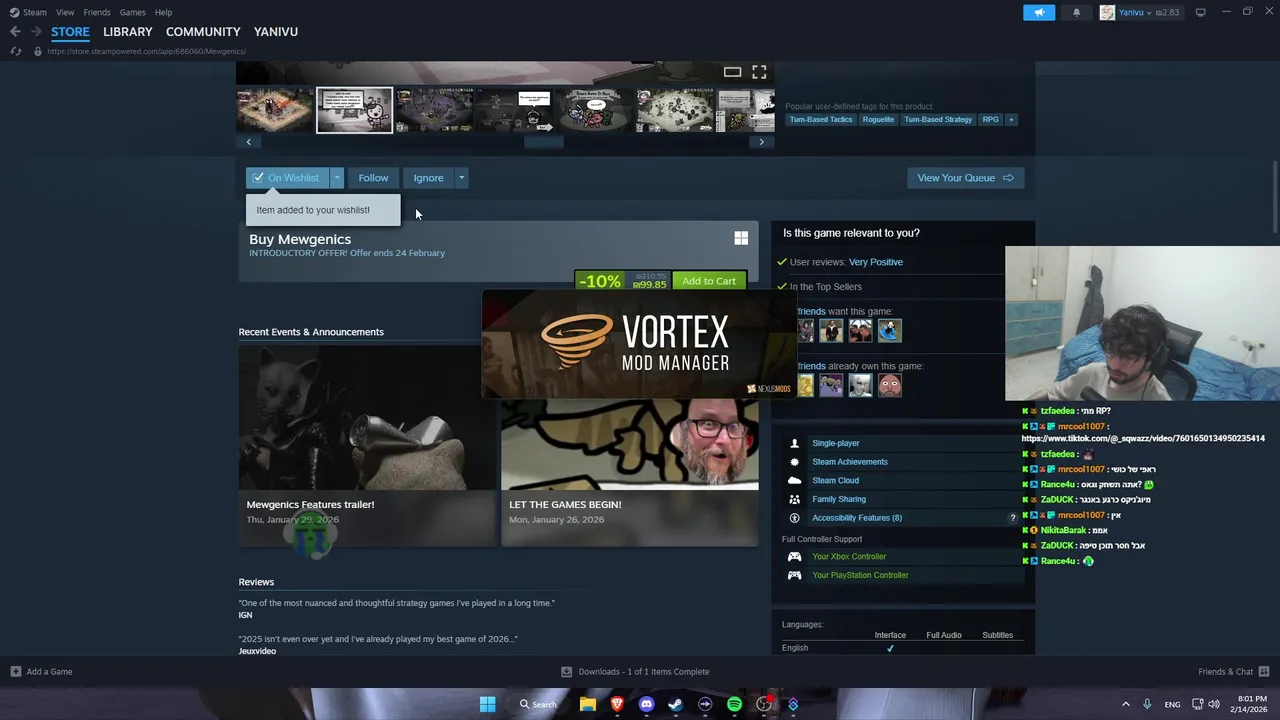Click the Windows platform icon

coord(741,238)
